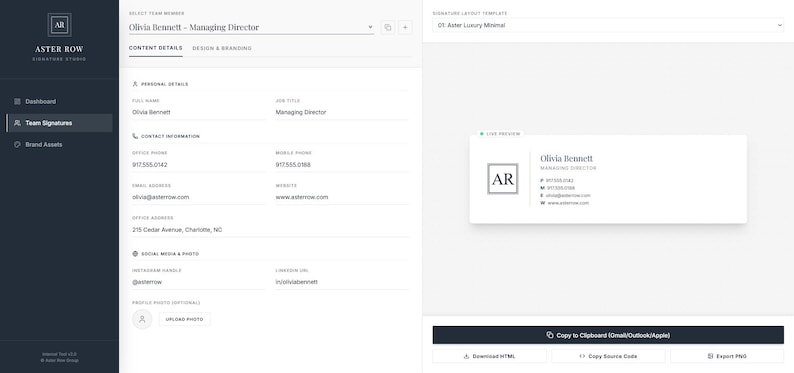The image size is (794, 373).
Task: Switch to the Design & Branding tab
Action: point(222,48)
